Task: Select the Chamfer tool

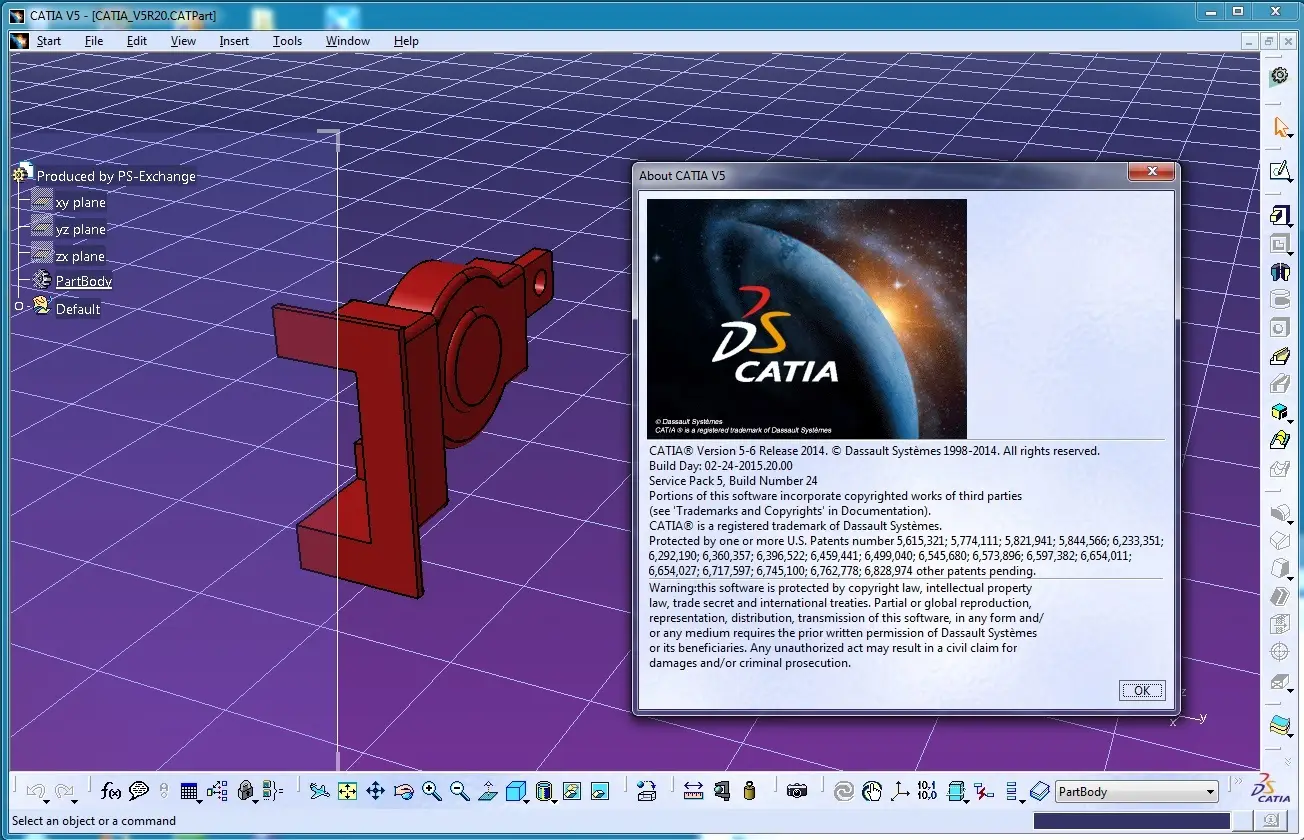Action: click(x=1279, y=541)
